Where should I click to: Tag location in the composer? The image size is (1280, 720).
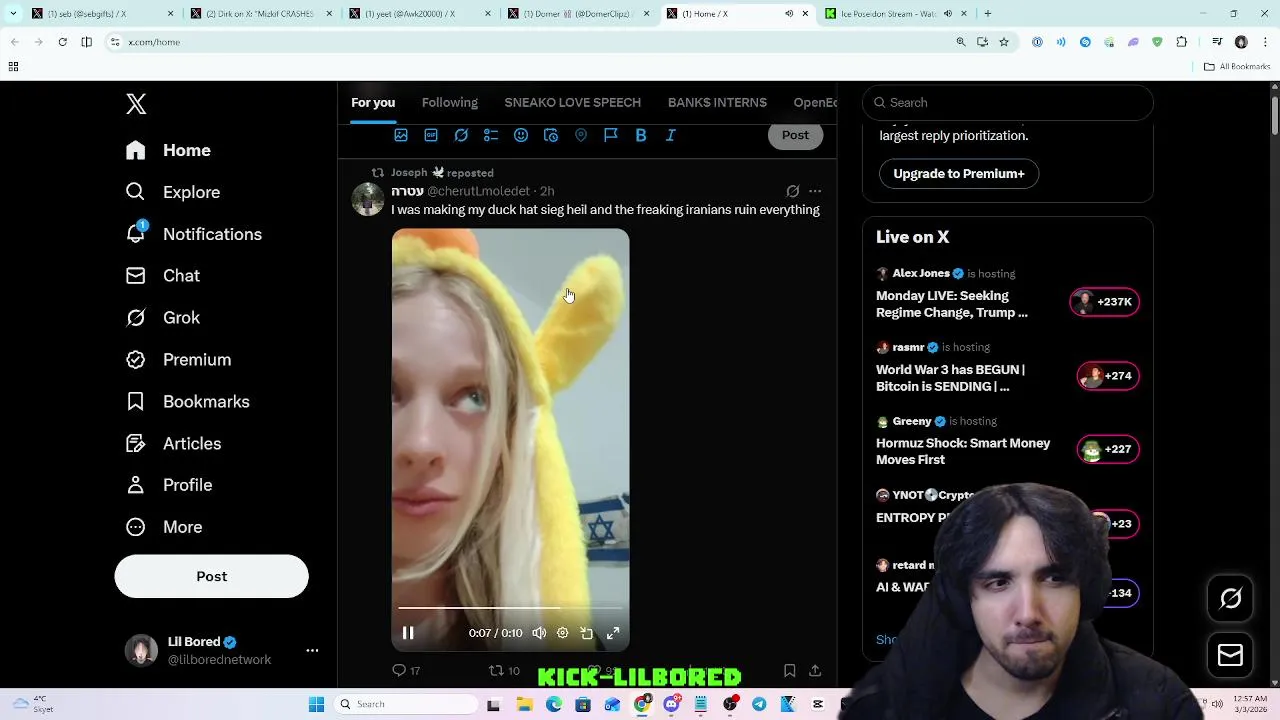pyautogui.click(x=581, y=135)
